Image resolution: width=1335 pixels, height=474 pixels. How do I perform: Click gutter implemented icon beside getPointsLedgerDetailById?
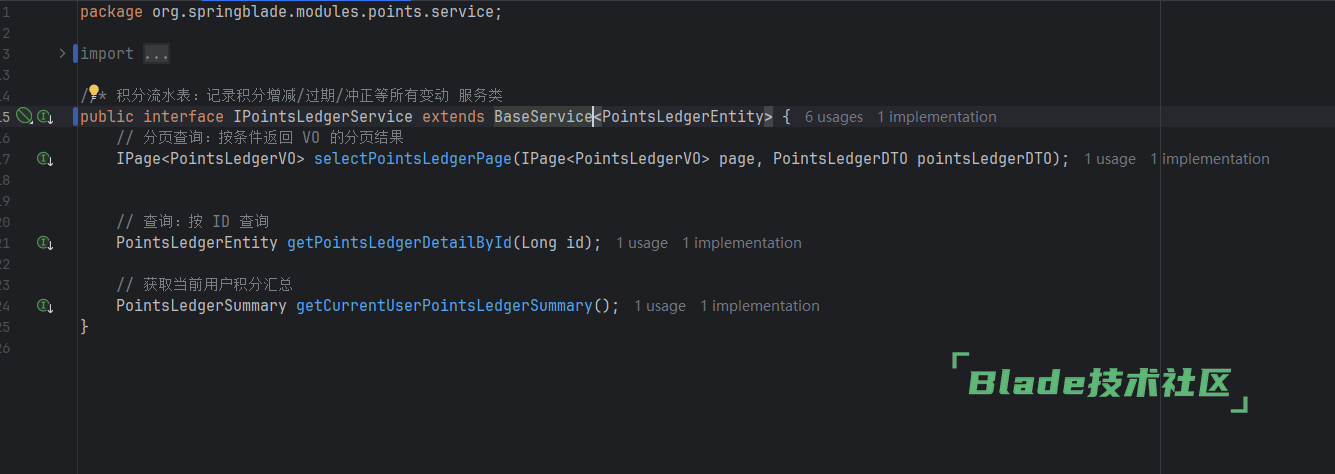coord(45,243)
